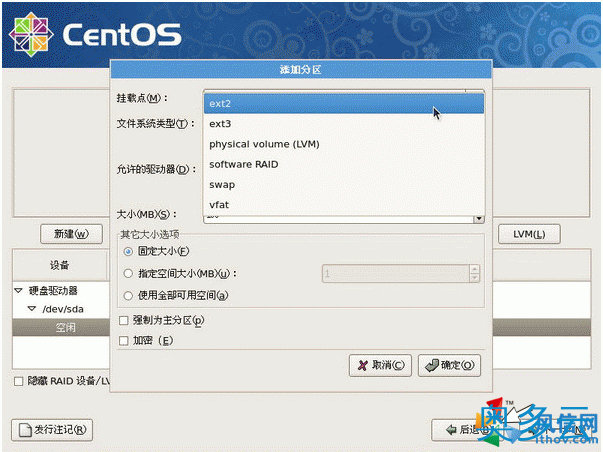This screenshot has height=452, width=603.
Task: Select software RAID option
Action: pyautogui.click(x=343, y=164)
